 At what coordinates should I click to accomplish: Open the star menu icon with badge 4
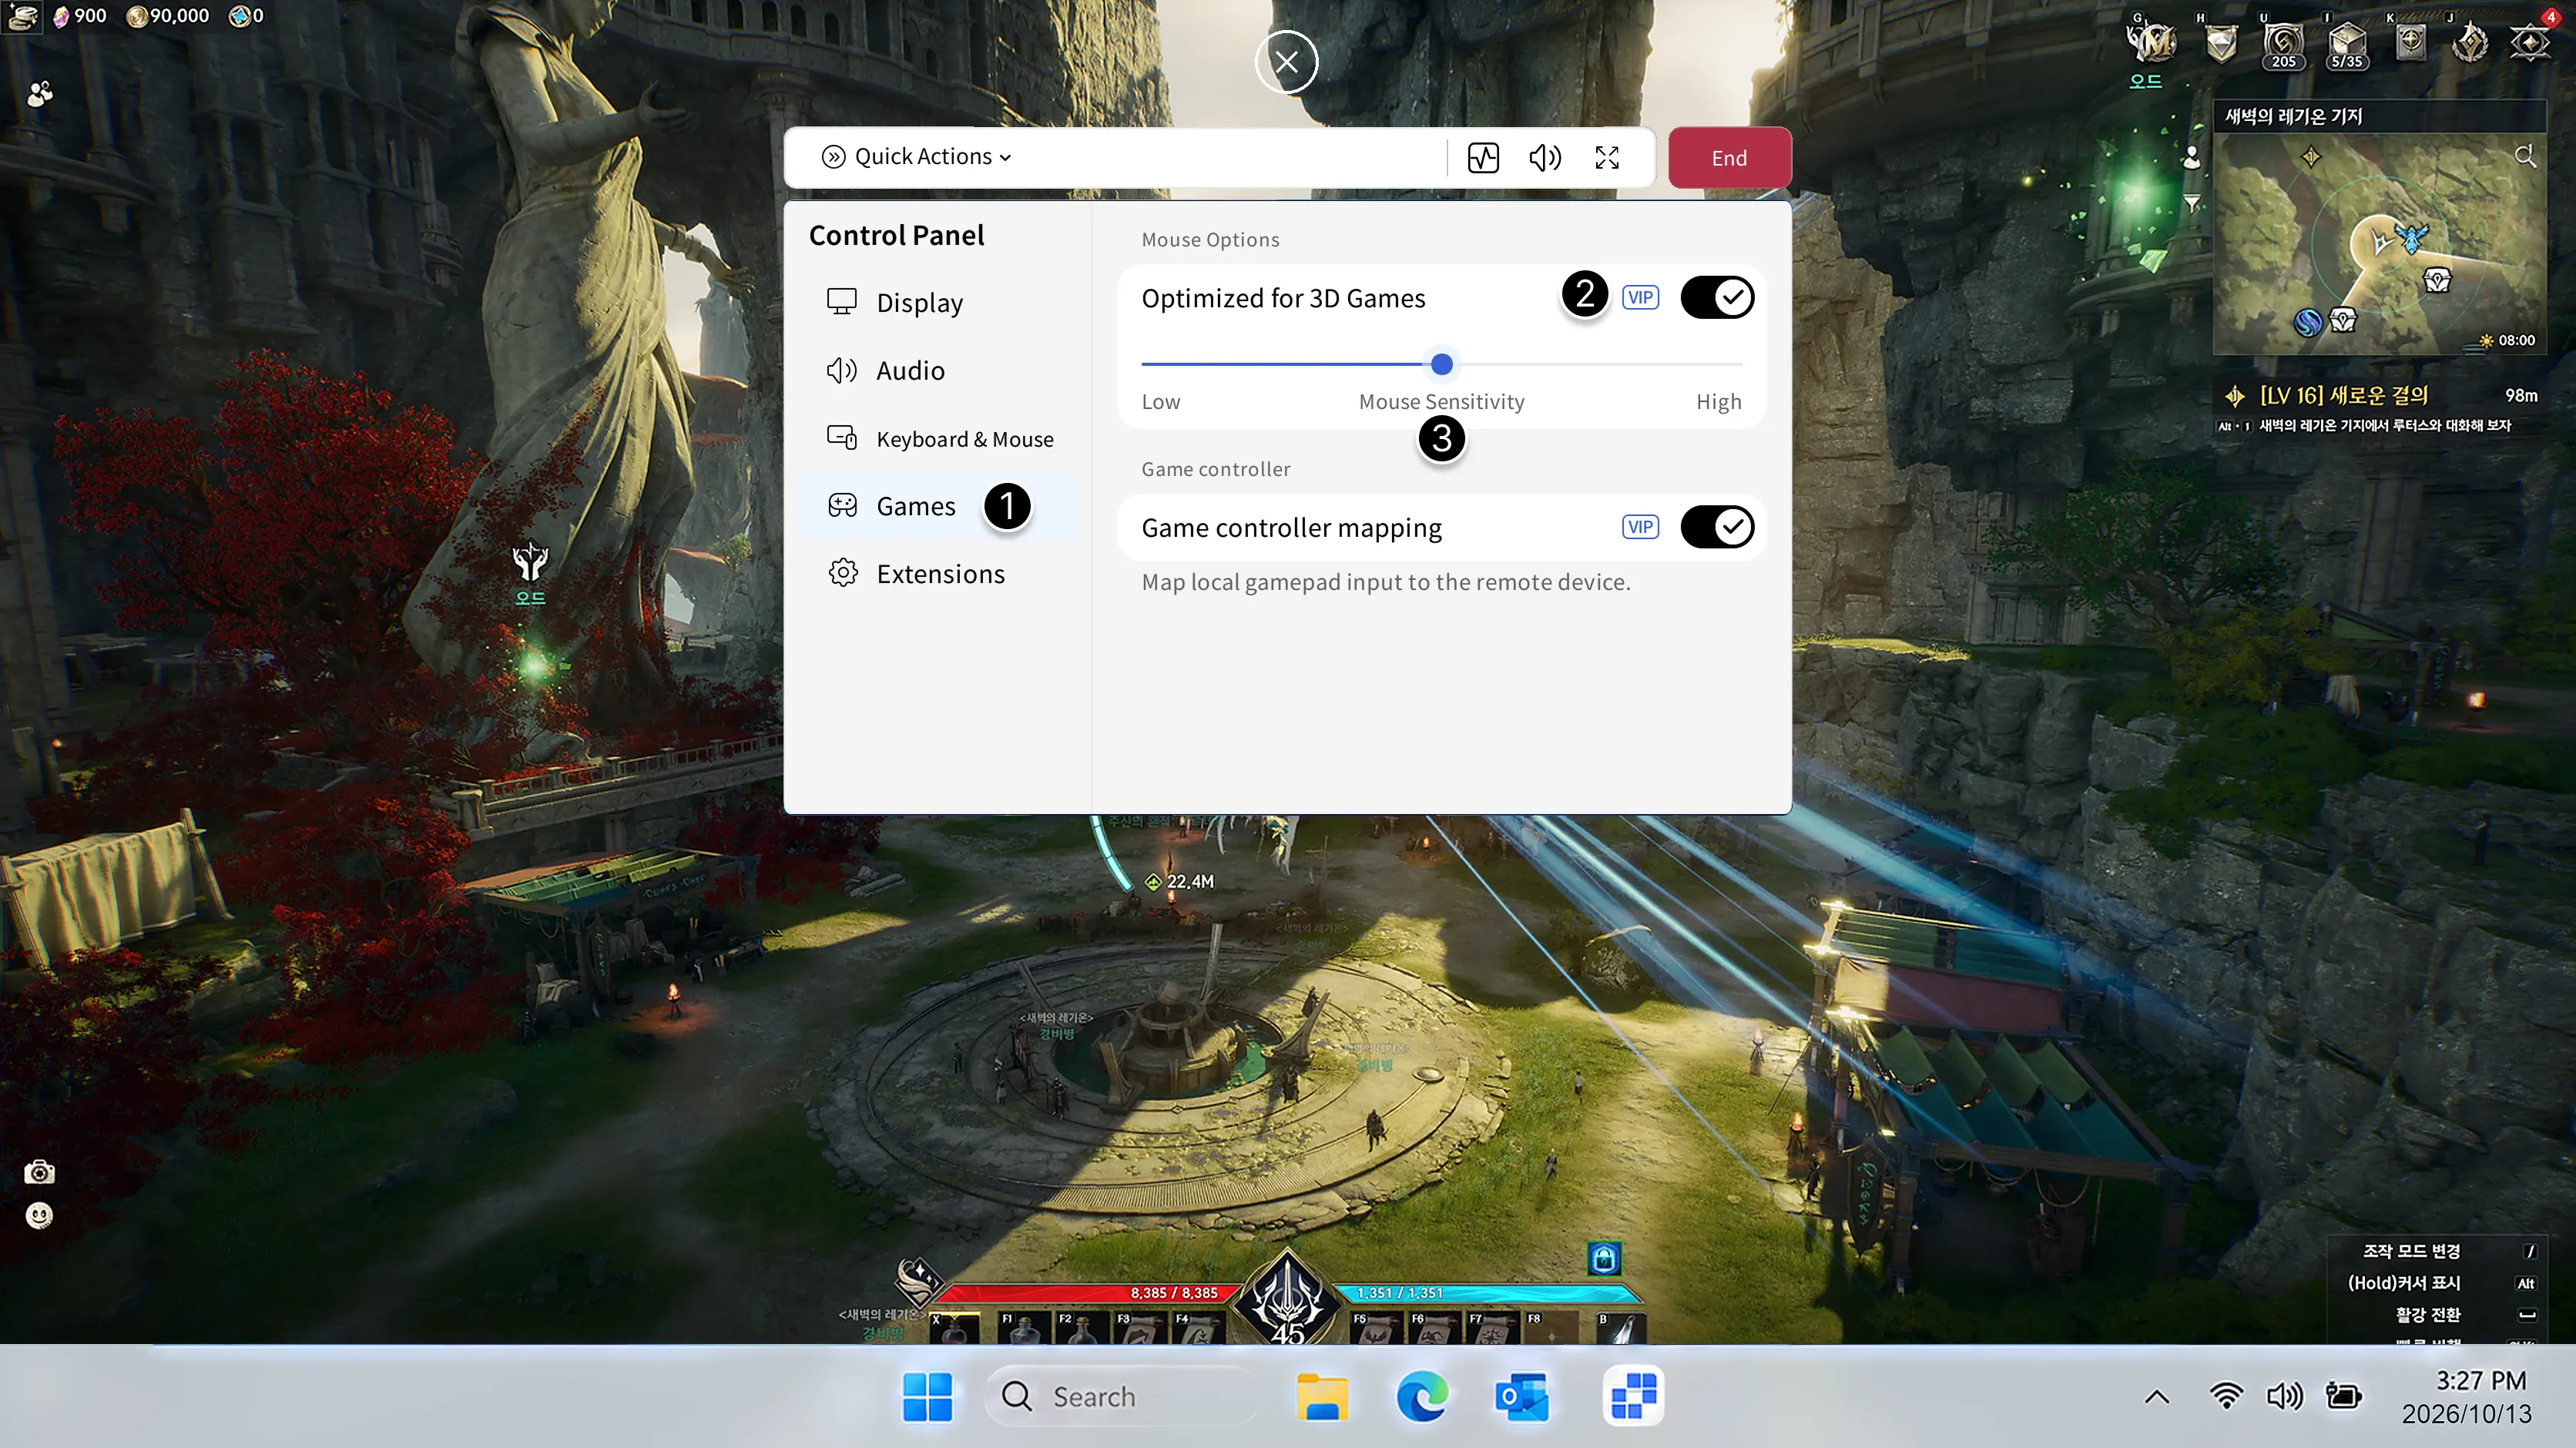click(x=2530, y=42)
